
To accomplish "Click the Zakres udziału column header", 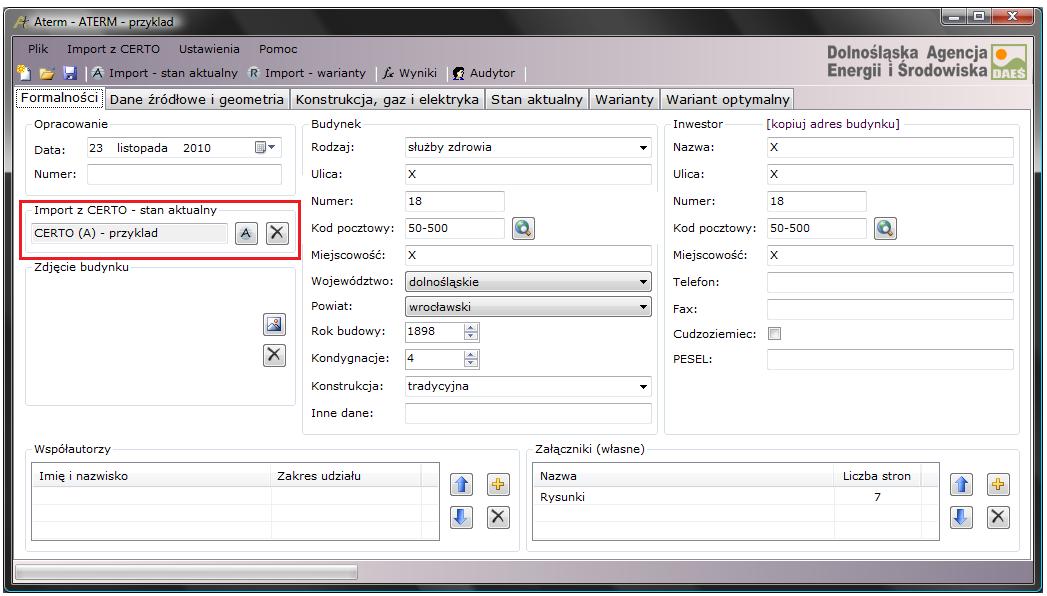I will pyautogui.click(x=346, y=476).
